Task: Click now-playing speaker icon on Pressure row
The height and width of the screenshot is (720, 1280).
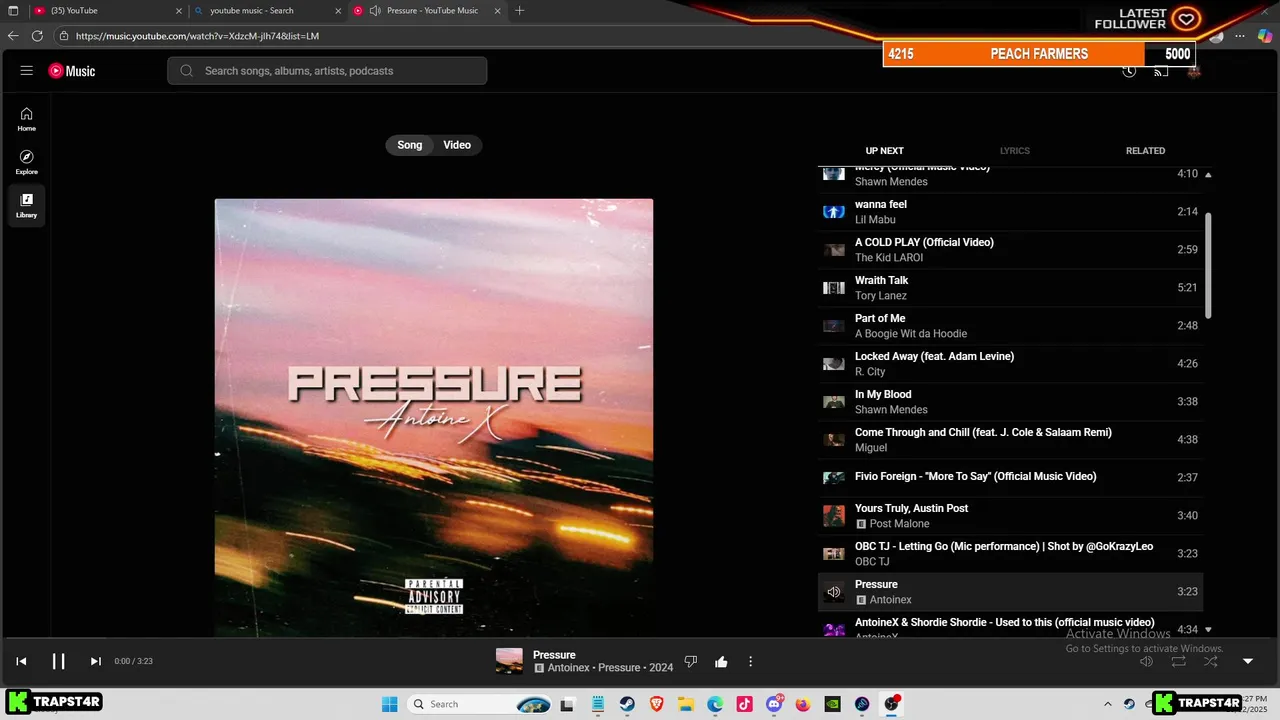Action: coord(834,592)
